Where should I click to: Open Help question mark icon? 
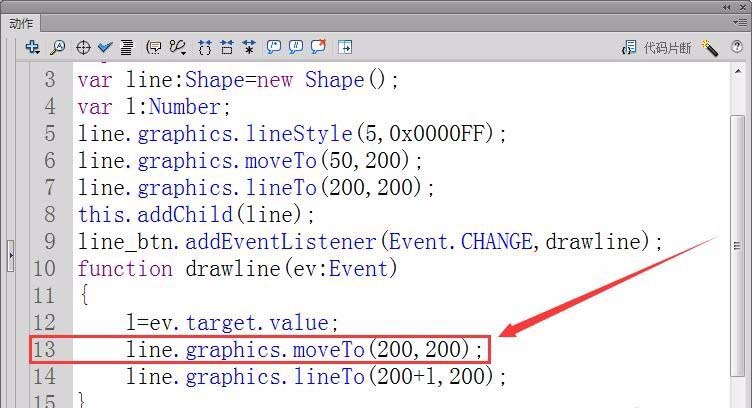click(737, 47)
